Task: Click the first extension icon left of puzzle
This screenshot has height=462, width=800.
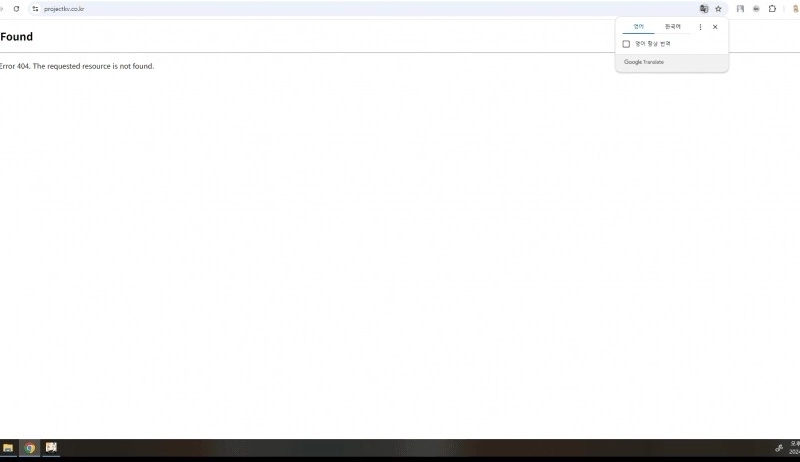Action: [x=740, y=8]
